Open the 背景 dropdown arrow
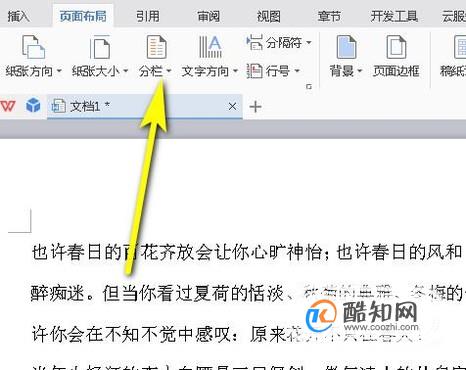This screenshot has width=466, height=370. pyautogui.click(x=360, y=71)
